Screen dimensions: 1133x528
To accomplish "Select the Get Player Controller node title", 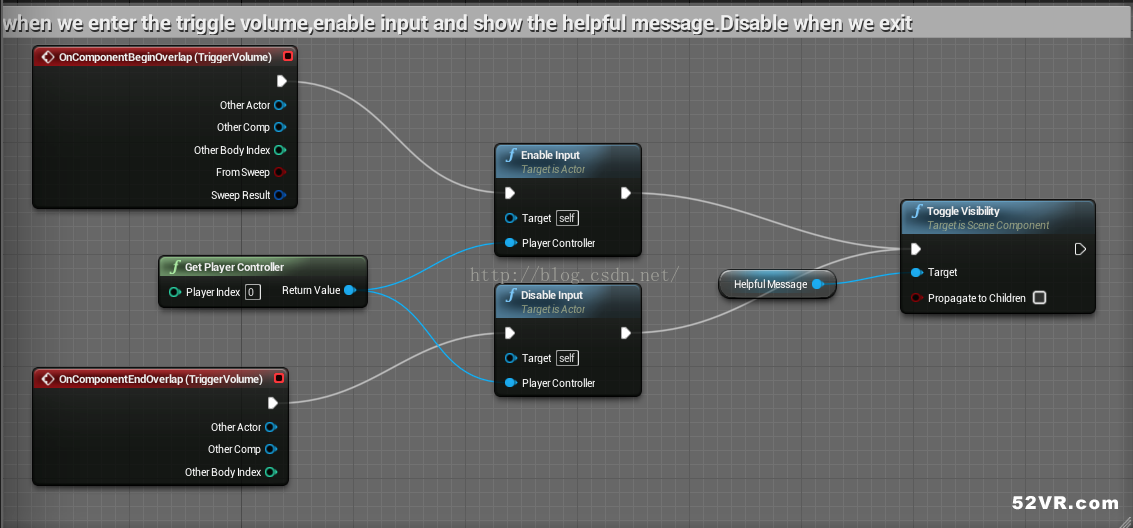I will coord(234,267).
